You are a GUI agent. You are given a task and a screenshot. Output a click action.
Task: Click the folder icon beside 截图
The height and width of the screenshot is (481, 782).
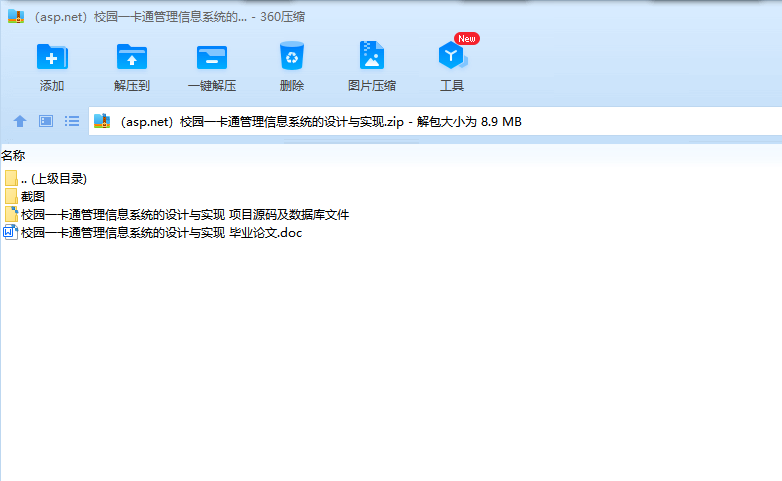[x=11, y=197]
